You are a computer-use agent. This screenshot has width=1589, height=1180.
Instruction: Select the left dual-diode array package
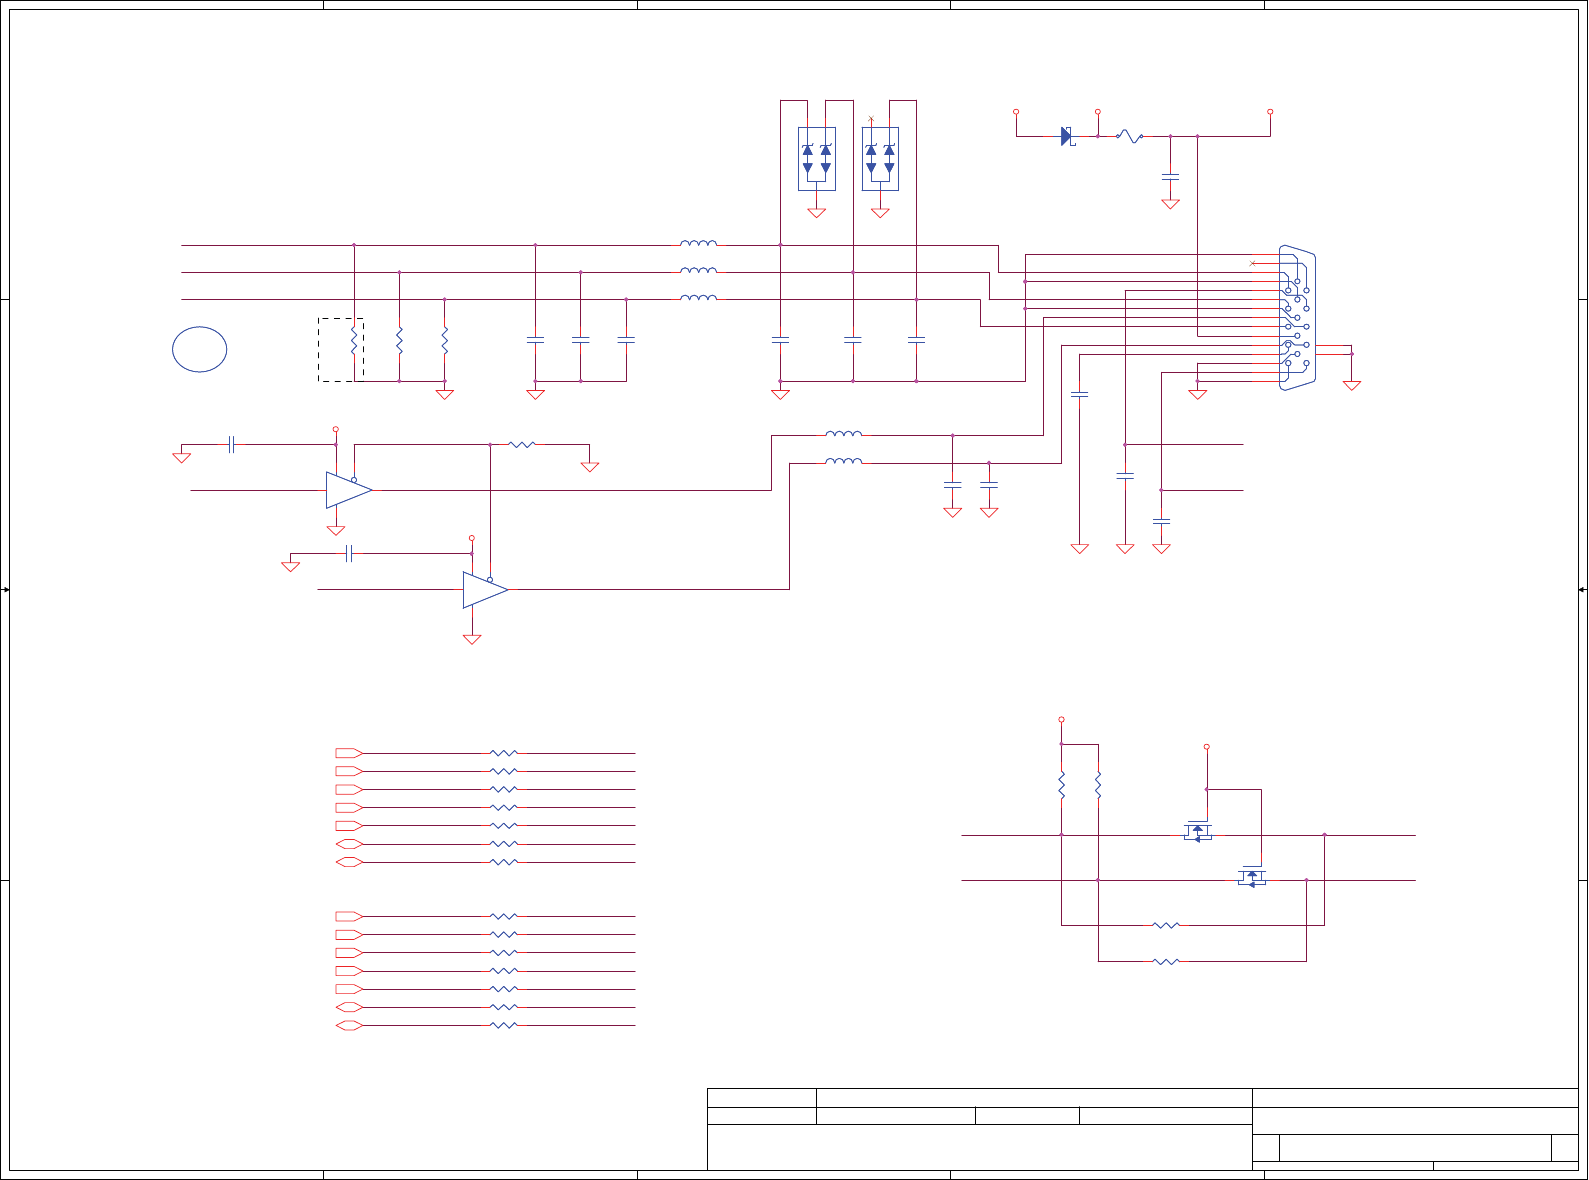click(817, 158)
